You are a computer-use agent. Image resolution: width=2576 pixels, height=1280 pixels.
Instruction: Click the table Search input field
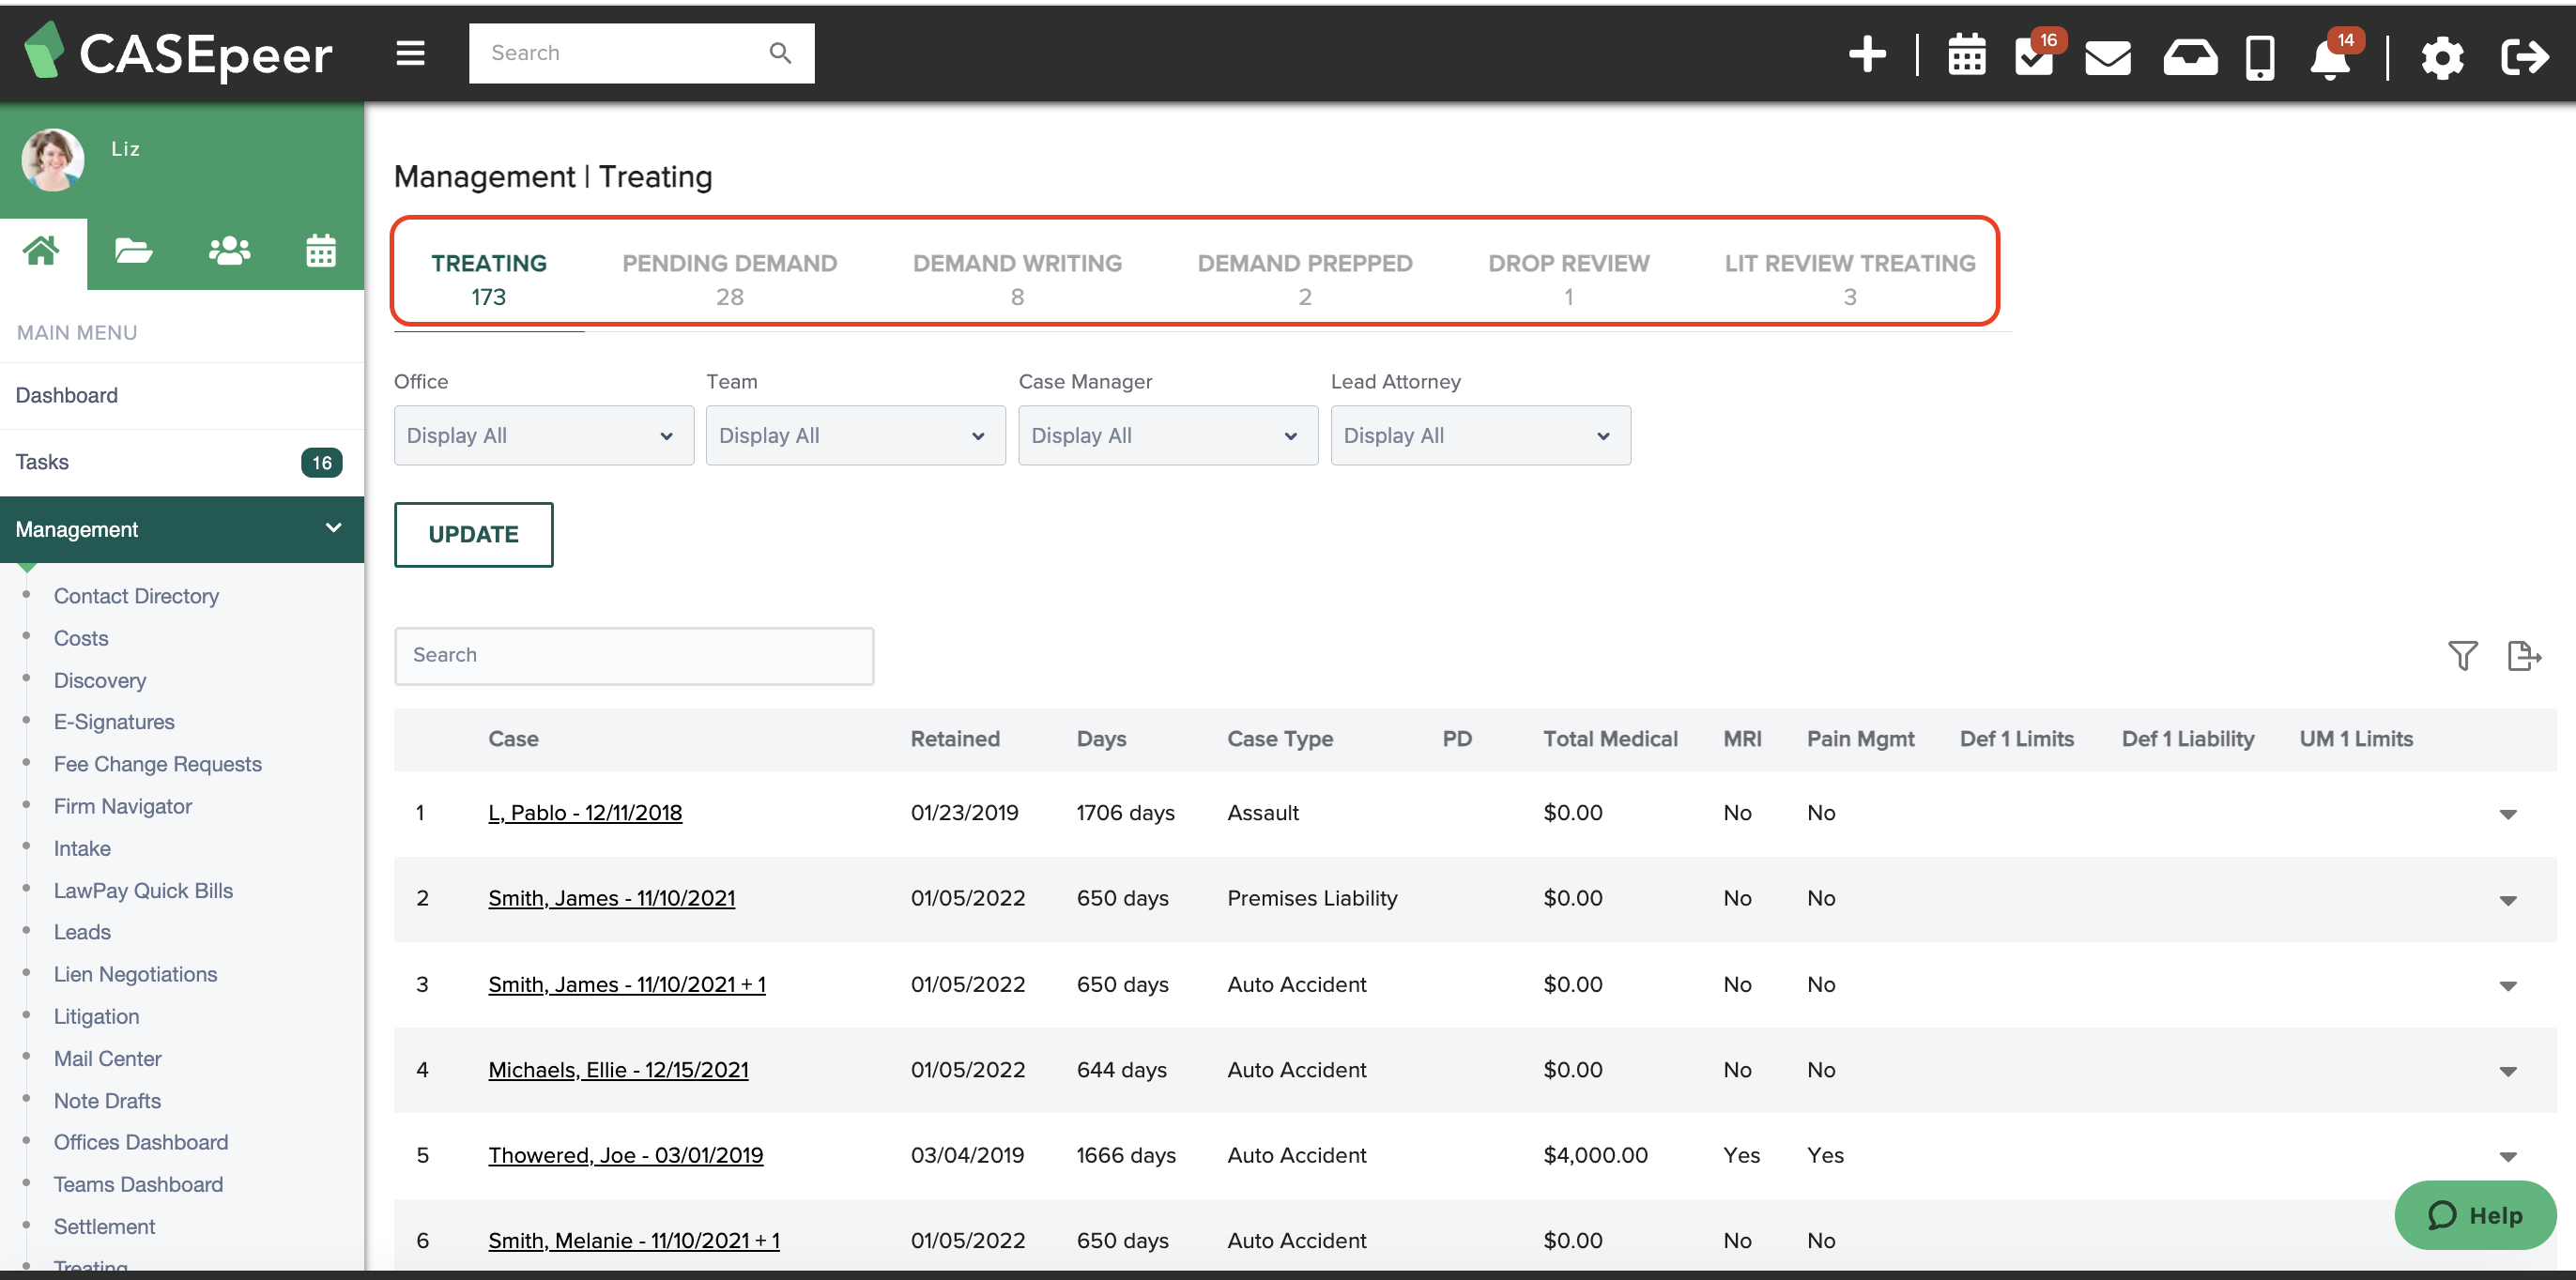click(x=634, y=655)
